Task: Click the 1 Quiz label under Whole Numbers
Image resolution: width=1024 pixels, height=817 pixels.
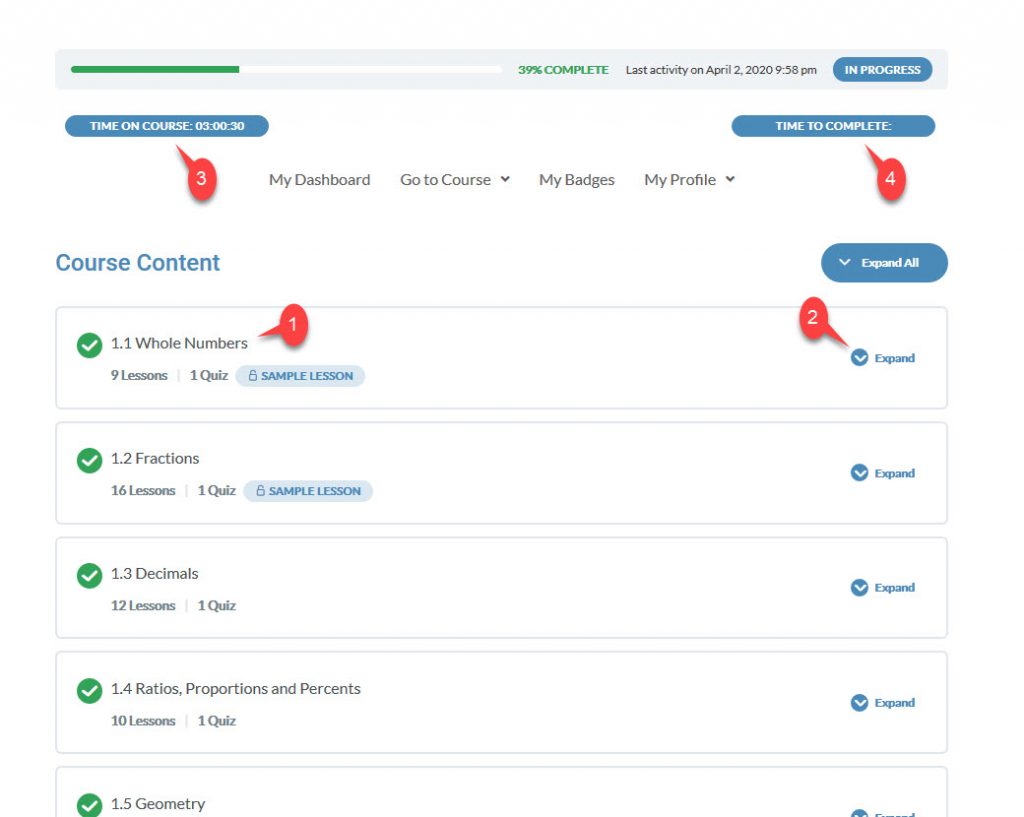Action: point(208,376)
